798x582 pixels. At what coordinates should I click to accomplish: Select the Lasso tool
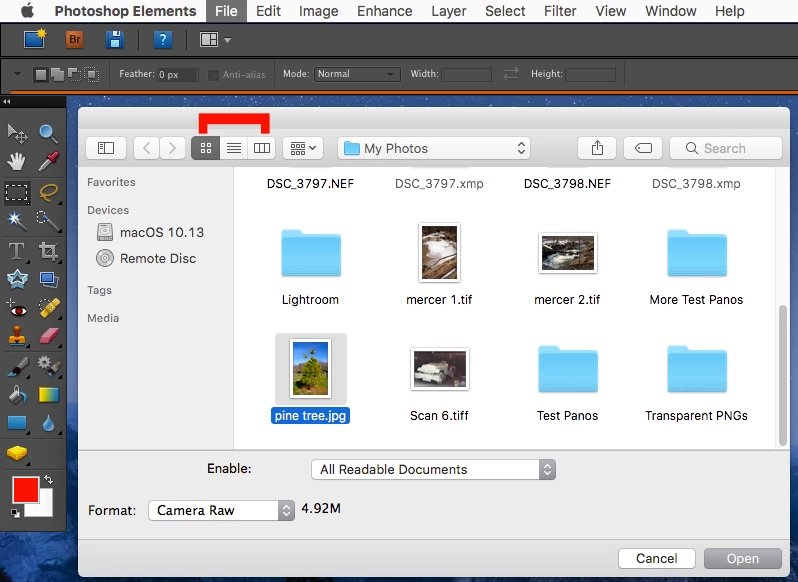[48, 193]
